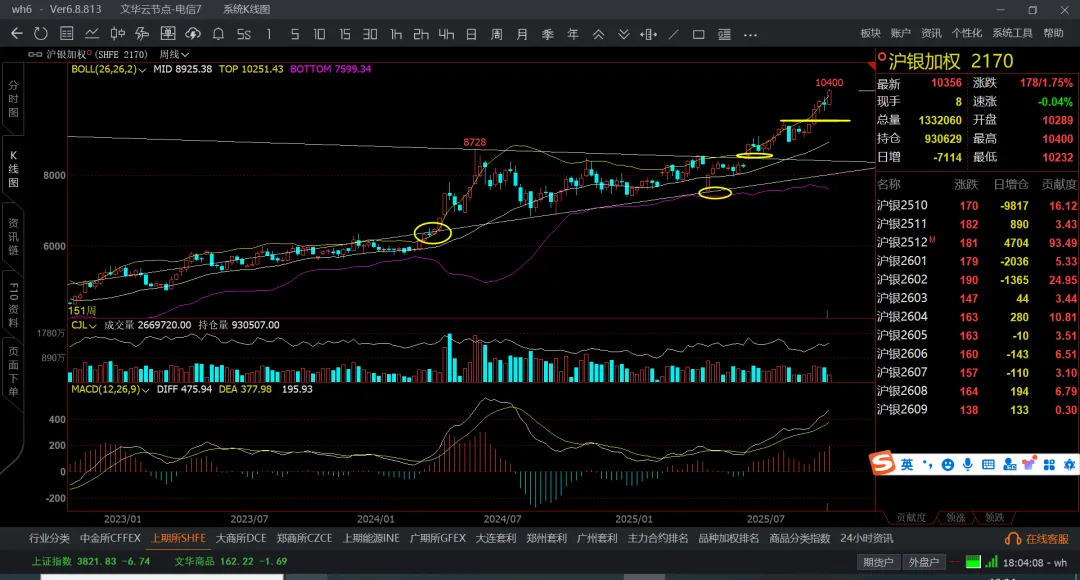Click the 上证指数 3821.83 status entry
The width and height of the screenshot is (1080, 580).
pyautogui.click(x=91, y=561)
